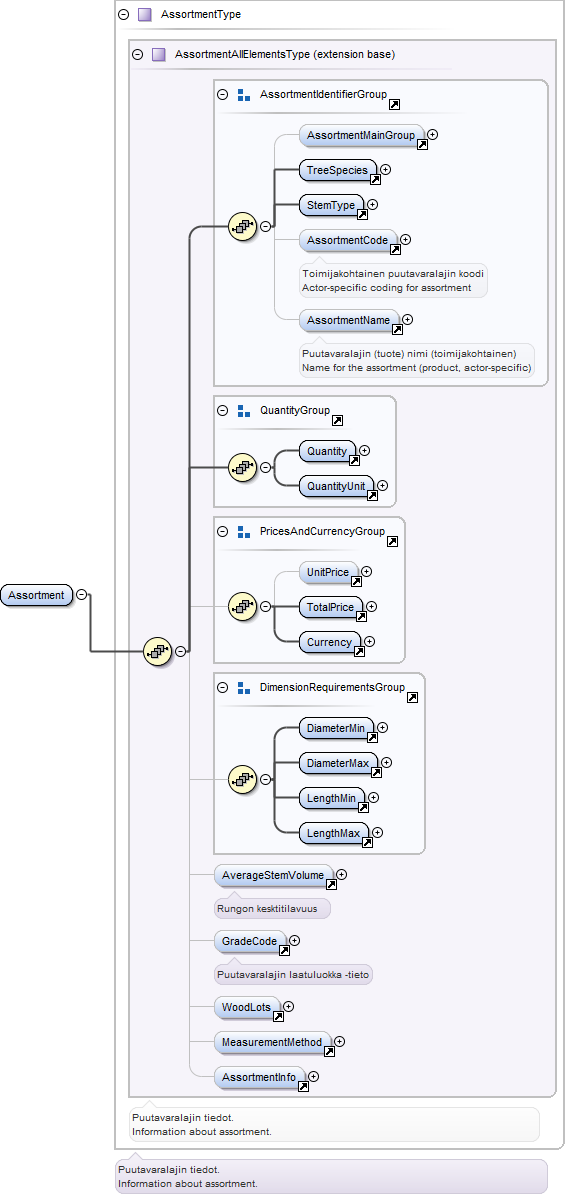
Task: Click the DiameterMax link arrow icon
Action: 376,773
